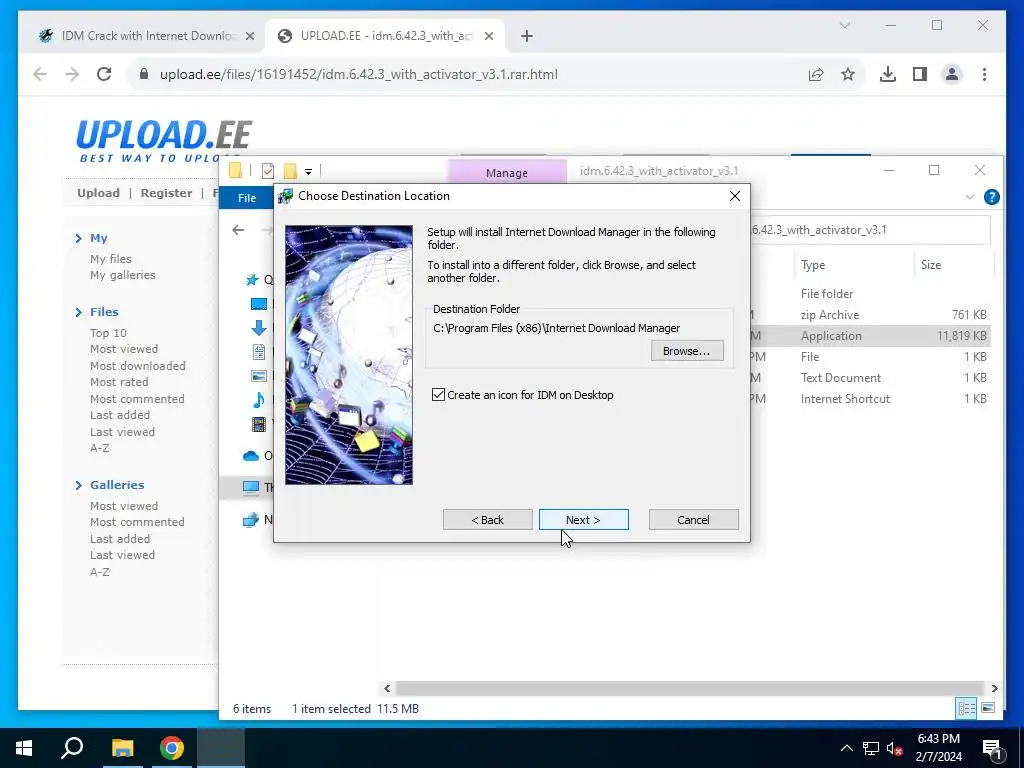Image resolution: width=1024 pixels, height=768 pixels.
Task: Sort by Type column header
Action: click(x=813, y=264)
